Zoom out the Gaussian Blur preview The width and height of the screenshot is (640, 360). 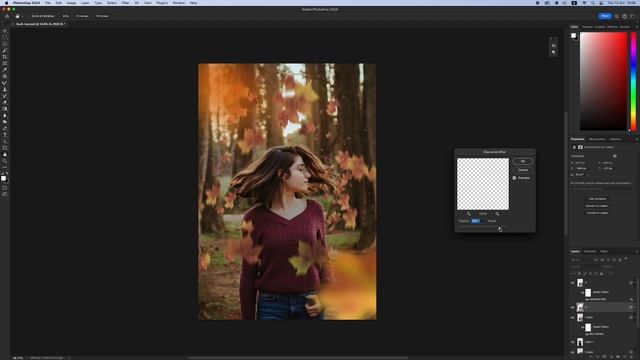click(469, 214)
